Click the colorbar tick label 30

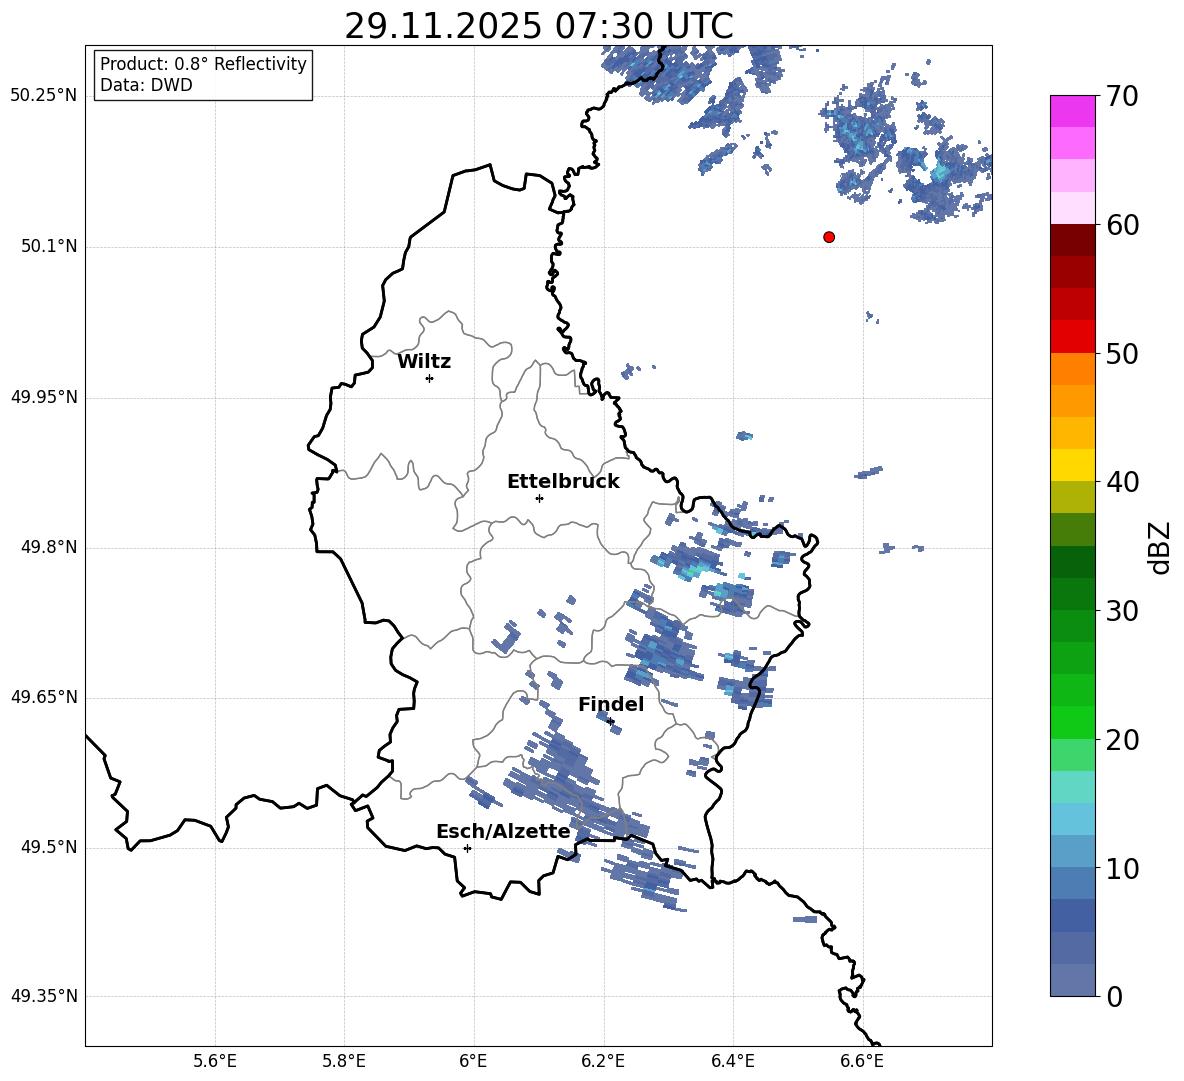coord(1122,611)
